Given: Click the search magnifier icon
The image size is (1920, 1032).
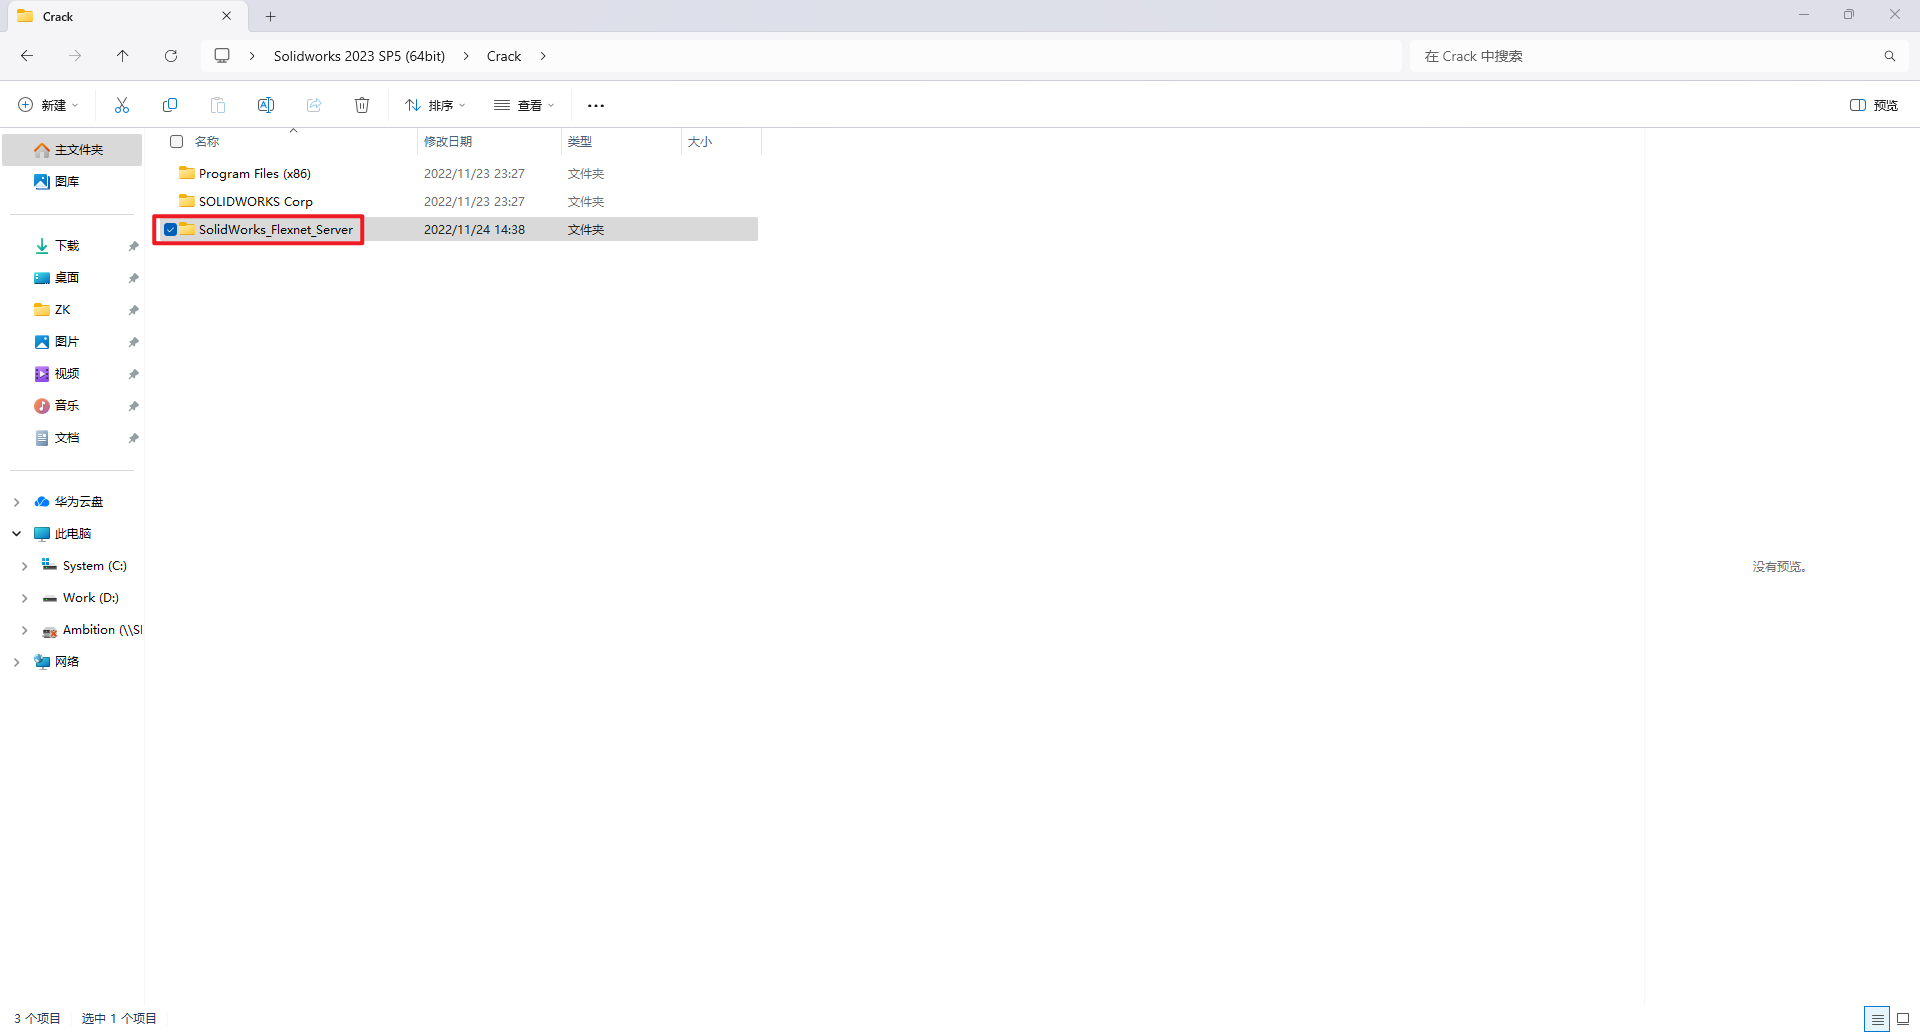Looking at the screenshot, I should tap(1890, 56).
